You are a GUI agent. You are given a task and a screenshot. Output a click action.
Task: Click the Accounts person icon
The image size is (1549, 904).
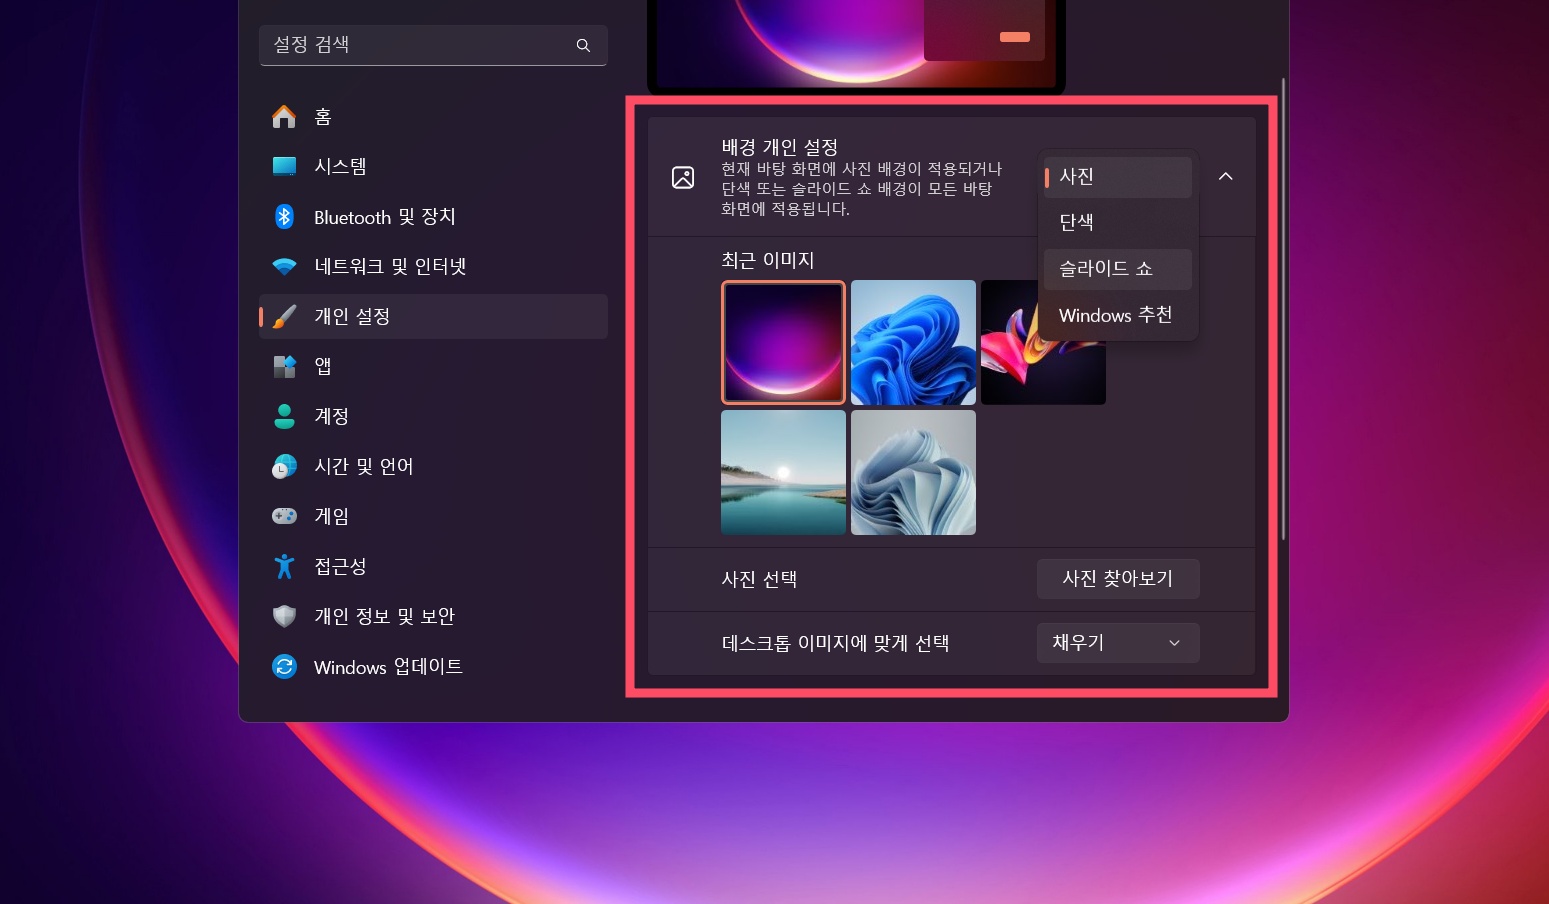tap(284, 416)
